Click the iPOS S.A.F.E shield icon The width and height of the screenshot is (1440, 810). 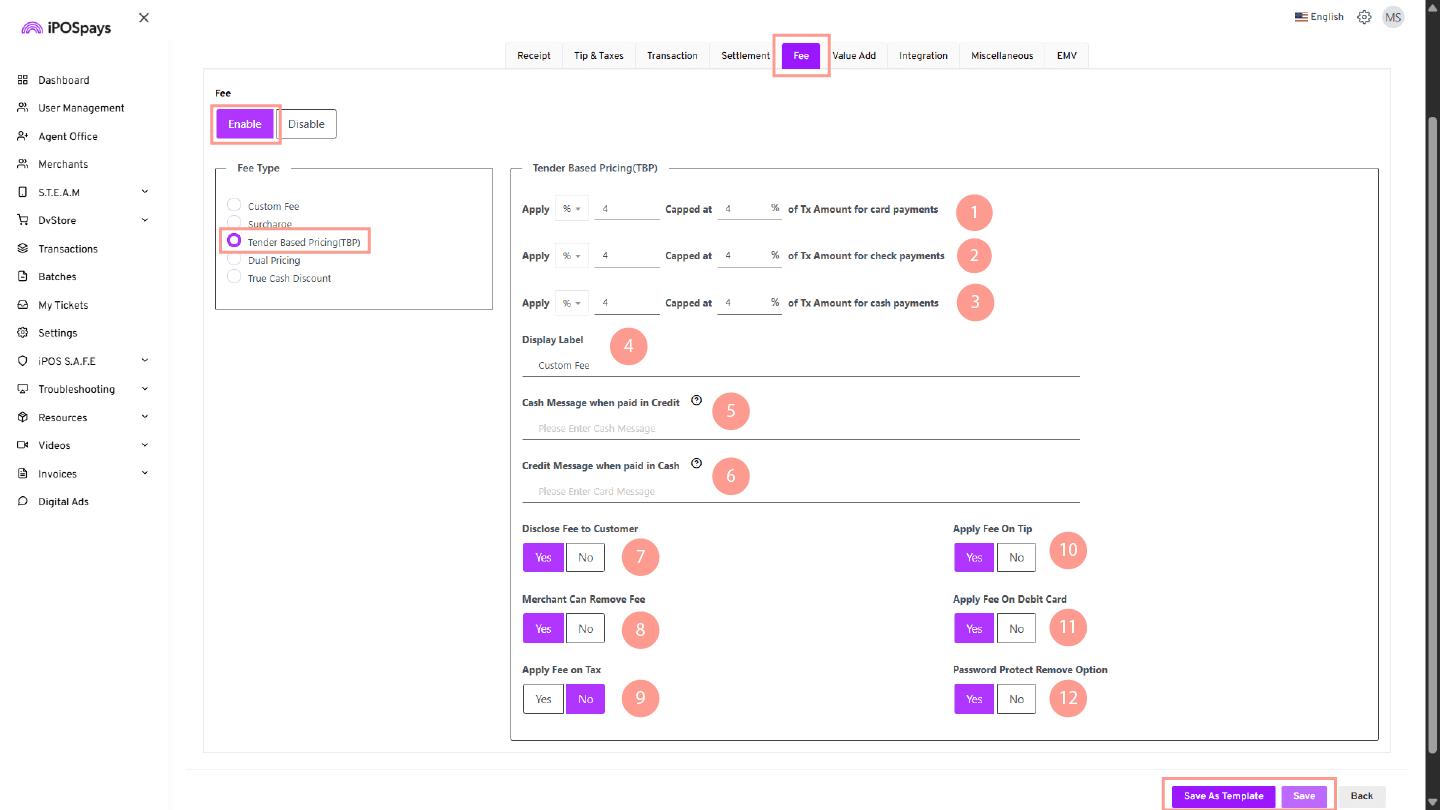click(x=23, y=361)
